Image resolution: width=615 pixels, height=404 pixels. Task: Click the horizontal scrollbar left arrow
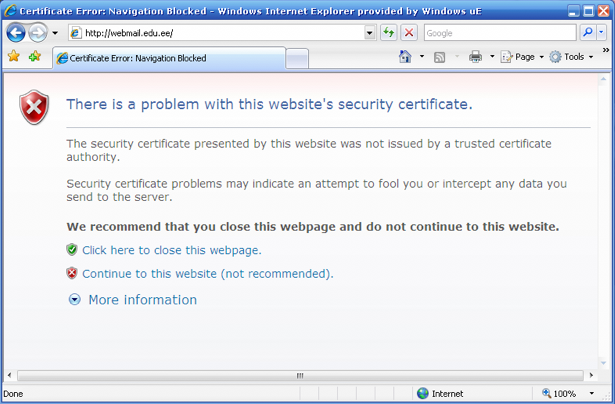(x=9, y=375)
